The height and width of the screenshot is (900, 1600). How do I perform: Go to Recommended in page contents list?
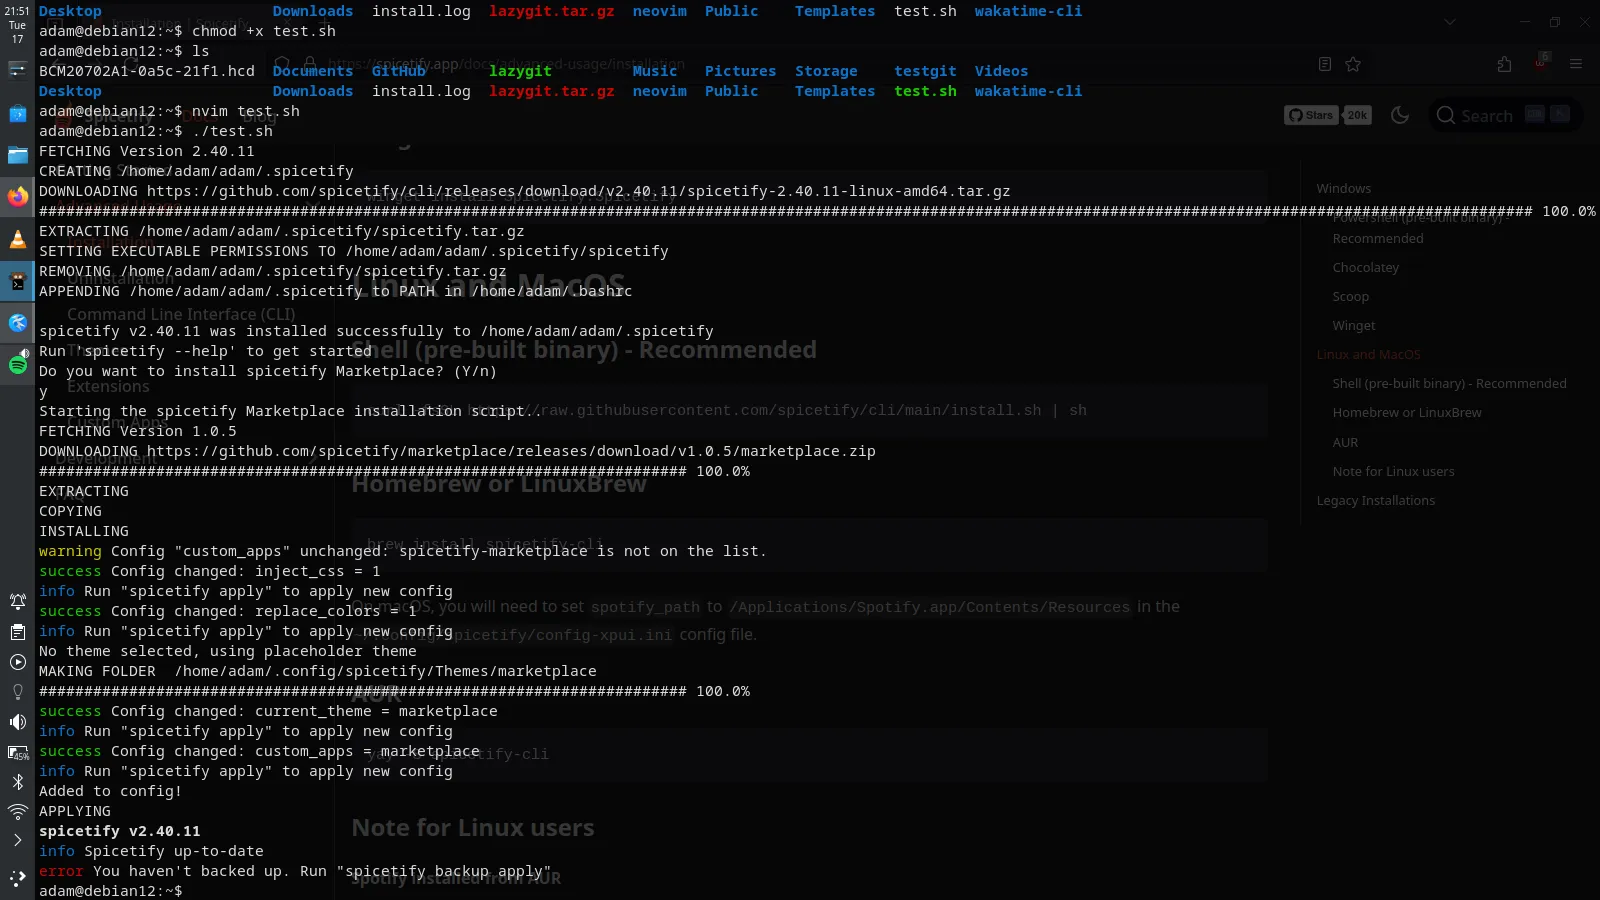pos(1377,238)
